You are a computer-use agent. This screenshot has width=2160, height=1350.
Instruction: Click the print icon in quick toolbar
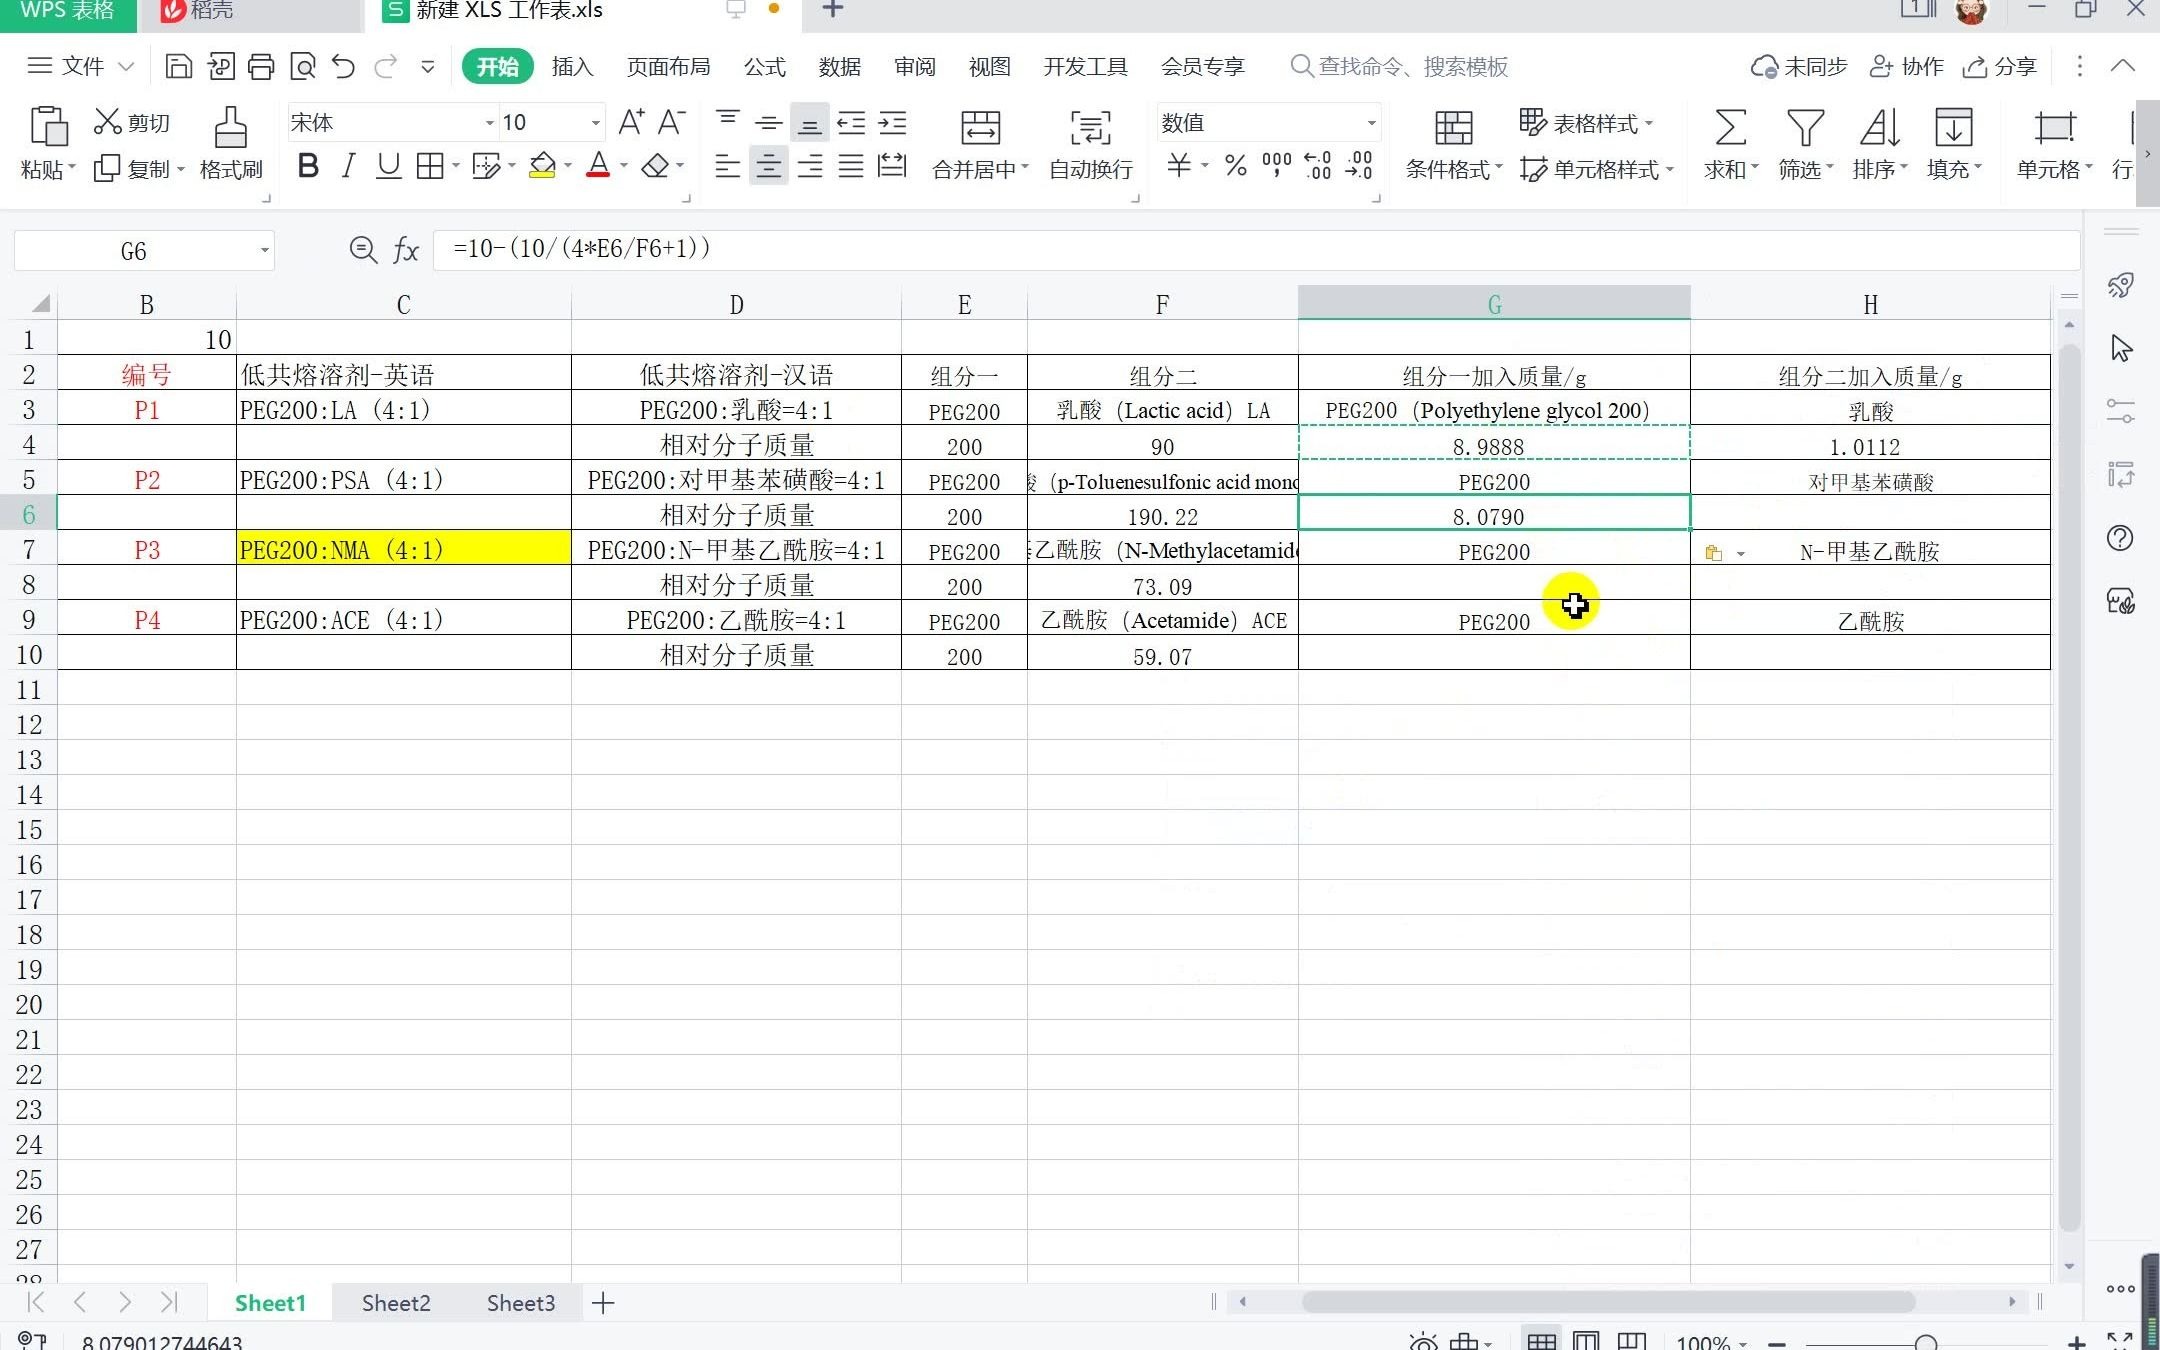[261, 67]
